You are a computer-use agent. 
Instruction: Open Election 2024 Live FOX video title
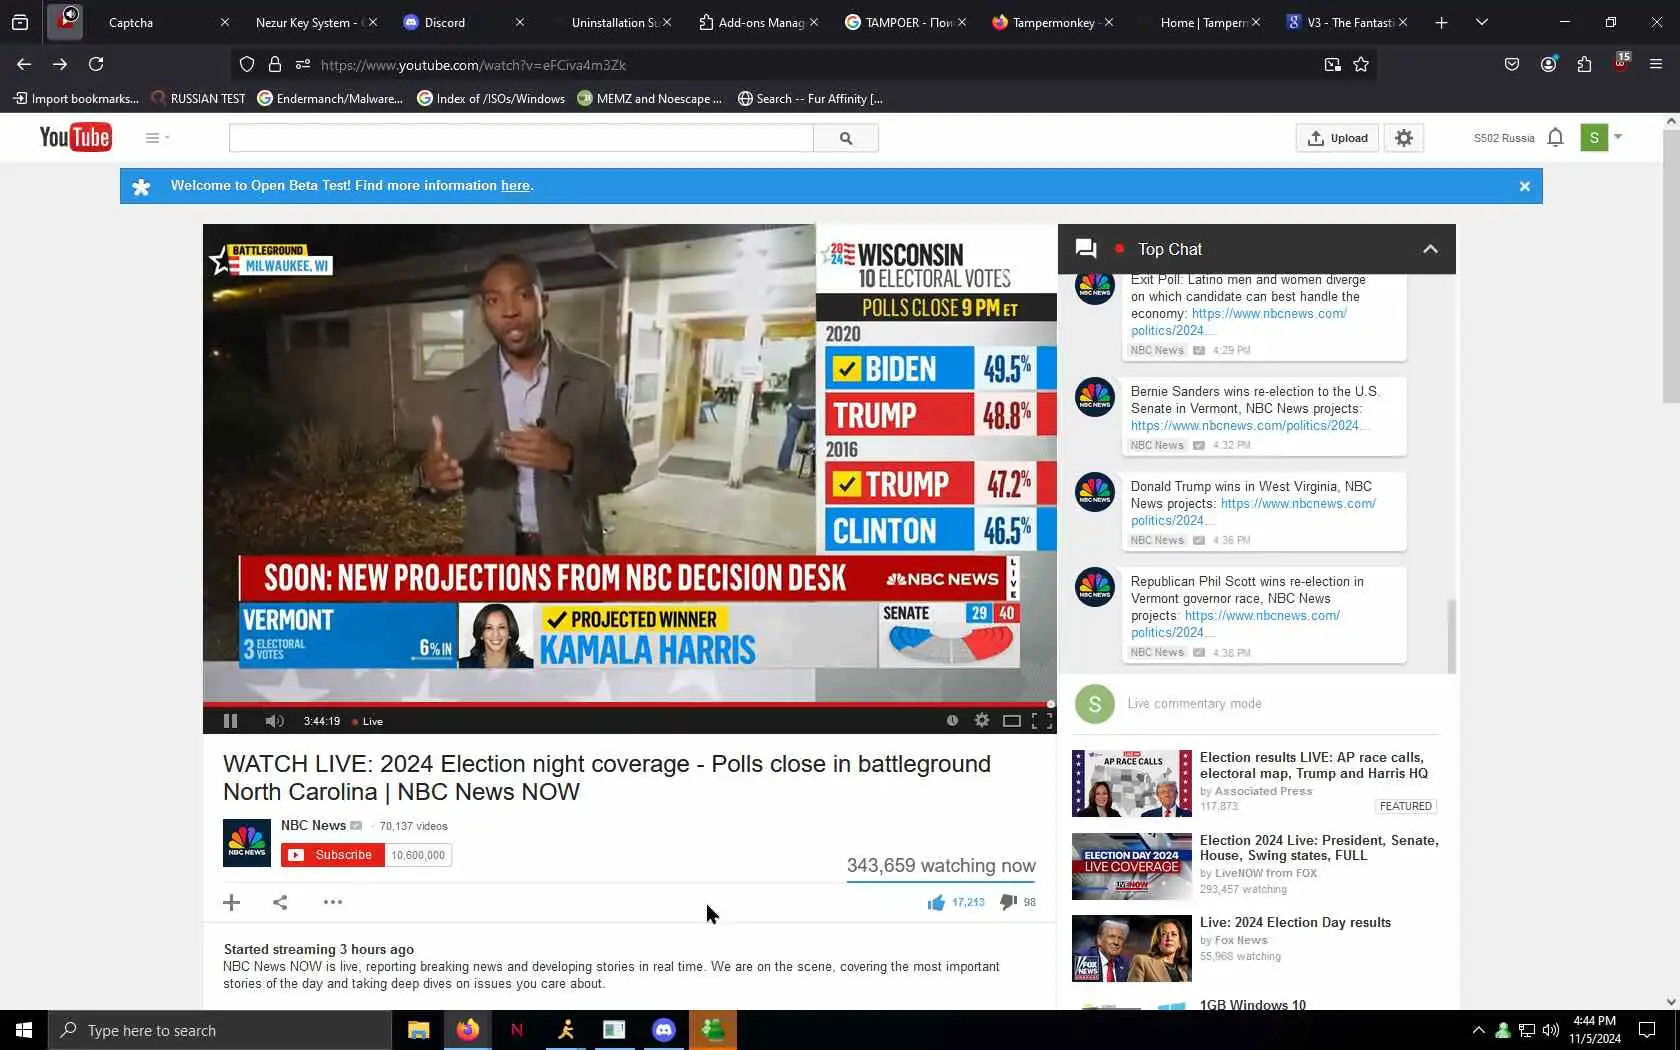point(1319,848)
